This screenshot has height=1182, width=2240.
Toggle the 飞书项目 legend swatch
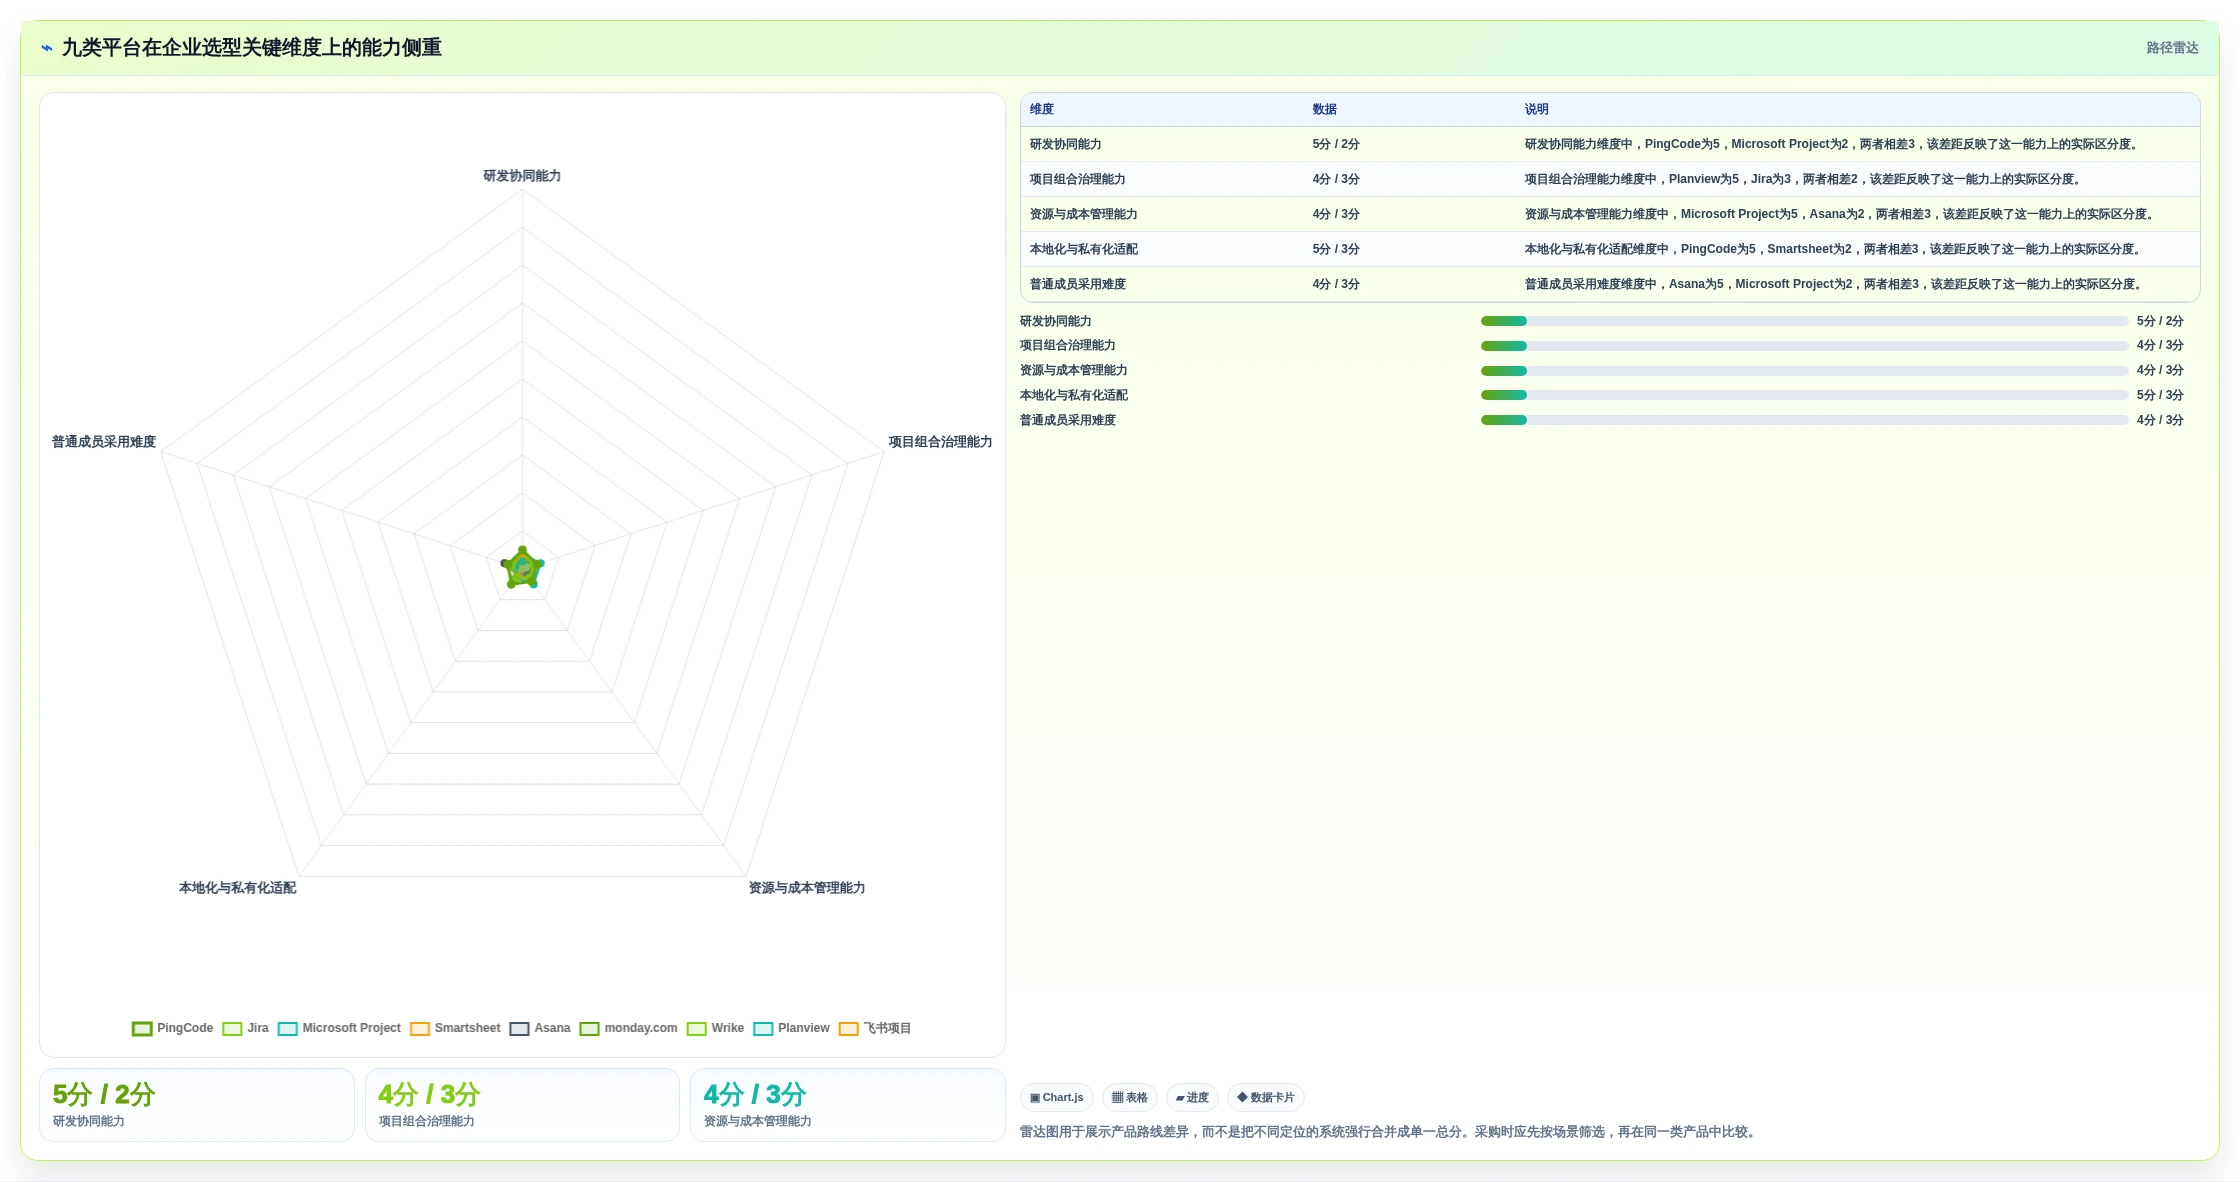coord(848,1028)
